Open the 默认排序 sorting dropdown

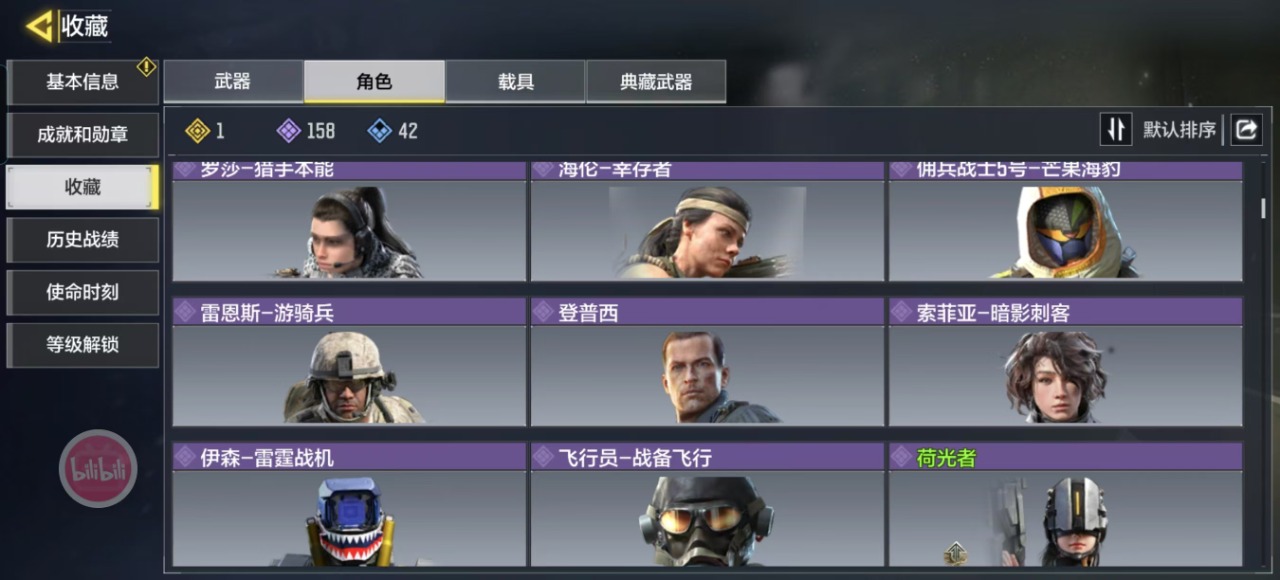click(1180, 130)
